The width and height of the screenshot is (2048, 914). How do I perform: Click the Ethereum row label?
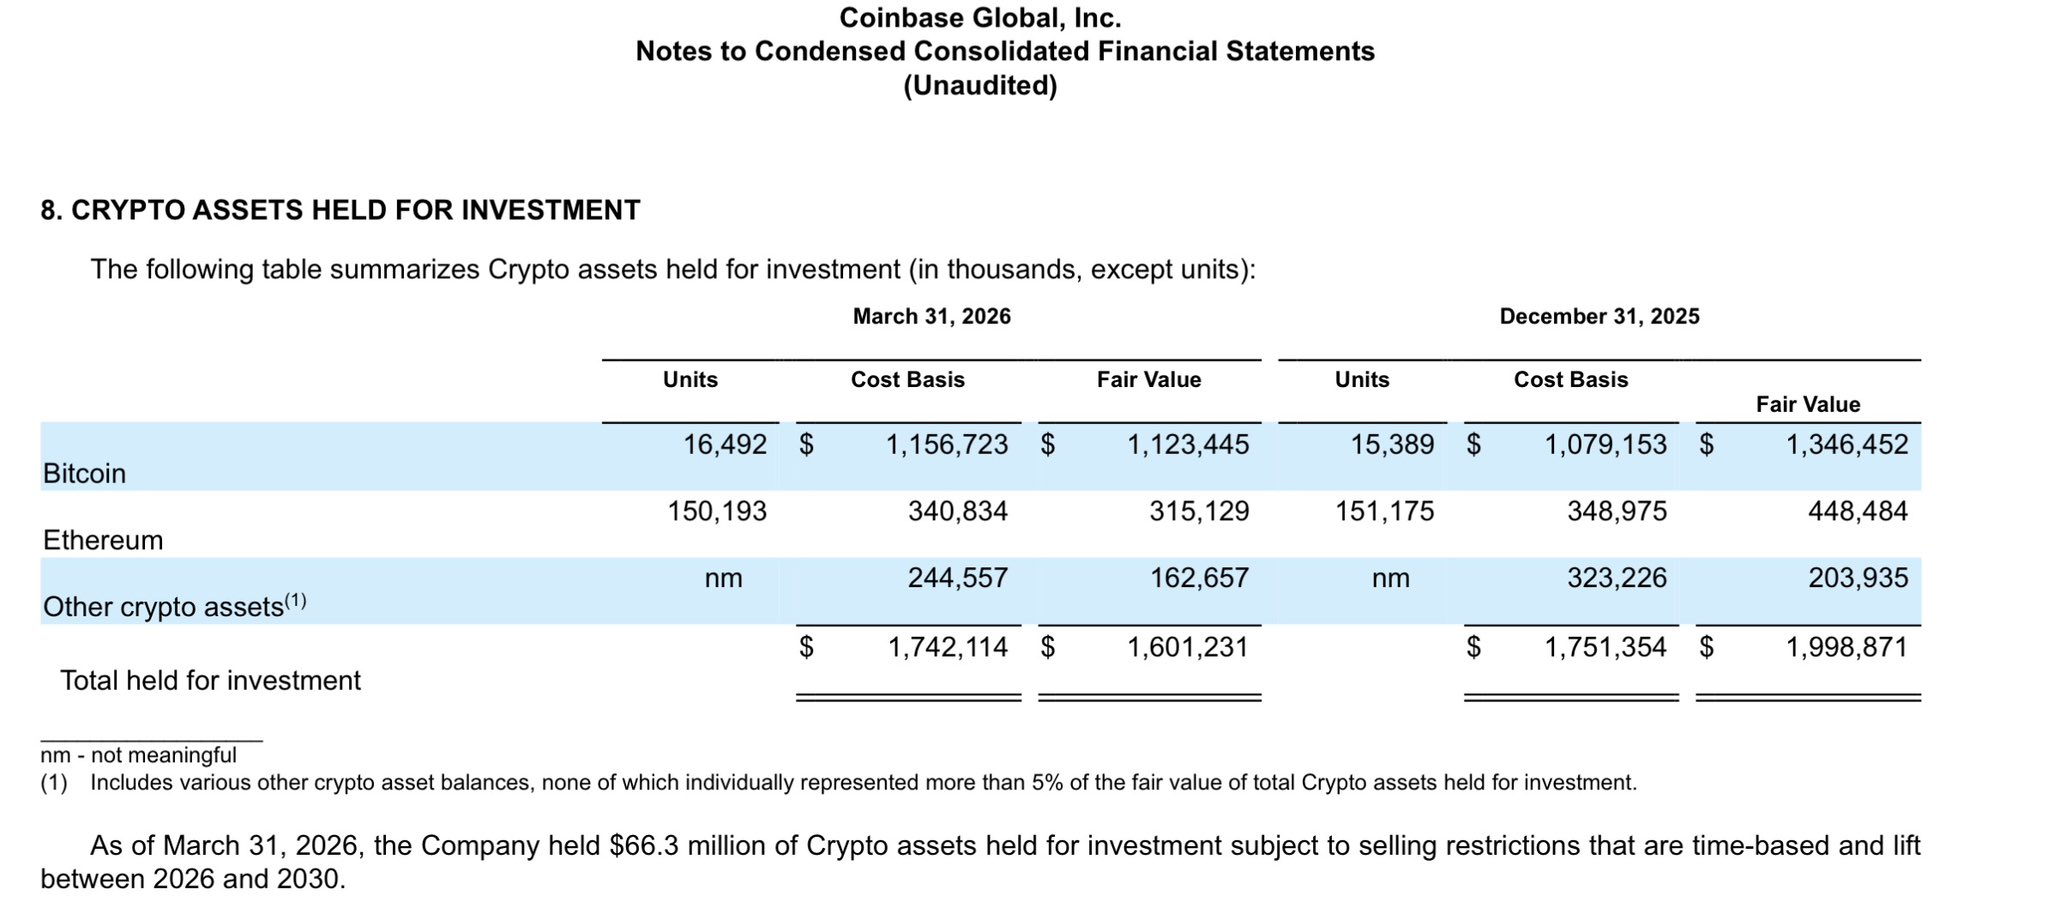coord(103,541)
